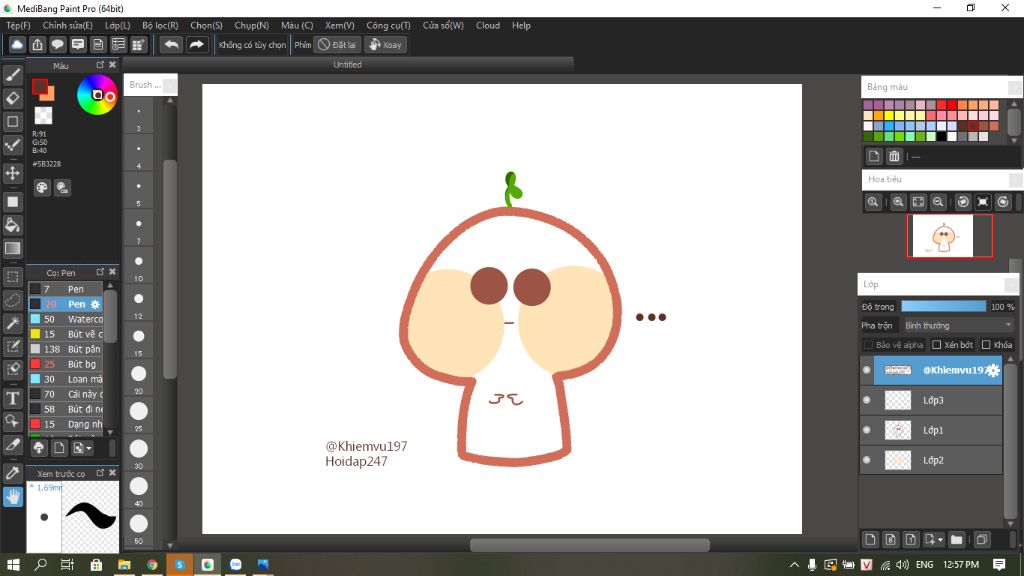Toggle the Xén bớt checkbox
The image size is (1024, 576).
pos(936,345)
